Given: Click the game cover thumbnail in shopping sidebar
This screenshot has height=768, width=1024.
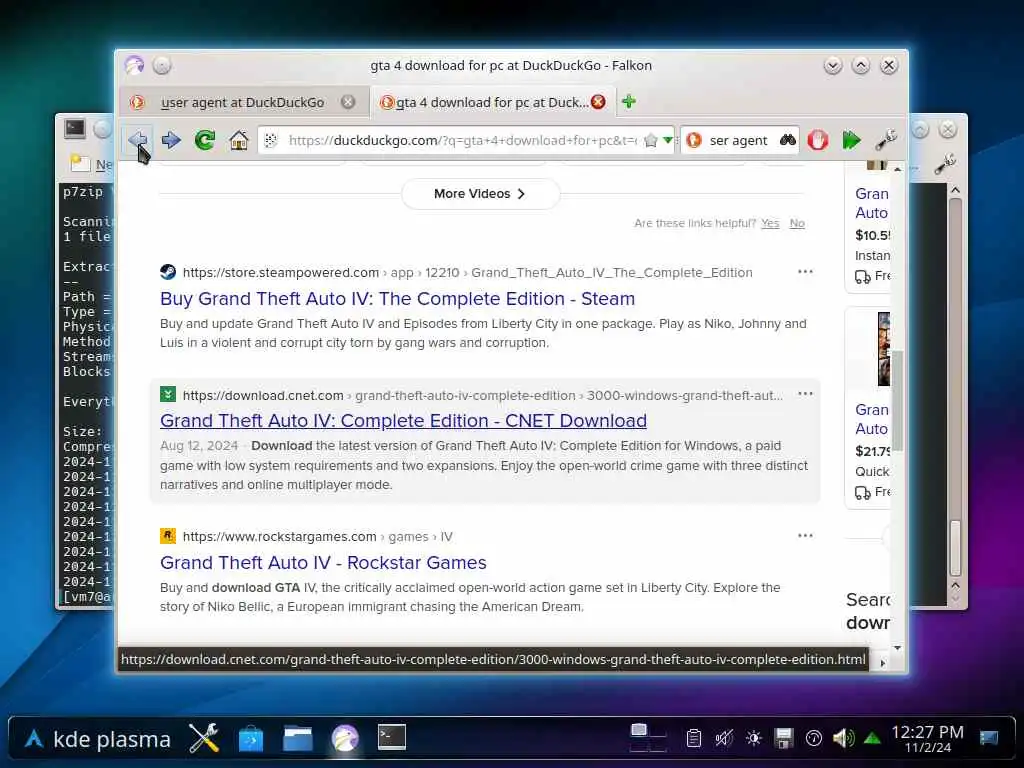Looking at the screenshot, I should 884,349.
